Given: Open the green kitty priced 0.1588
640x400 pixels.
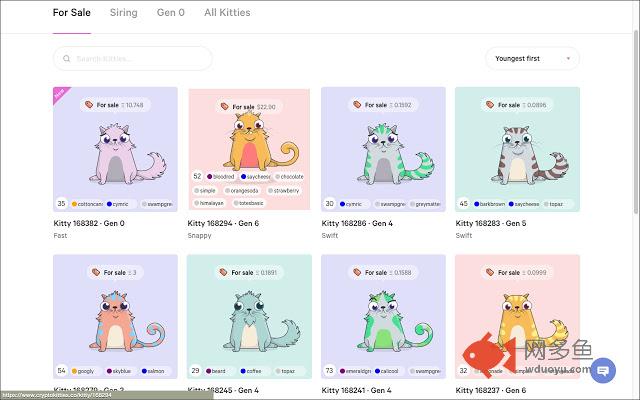Looking at the screenshot, I should (x=383, y=317).
